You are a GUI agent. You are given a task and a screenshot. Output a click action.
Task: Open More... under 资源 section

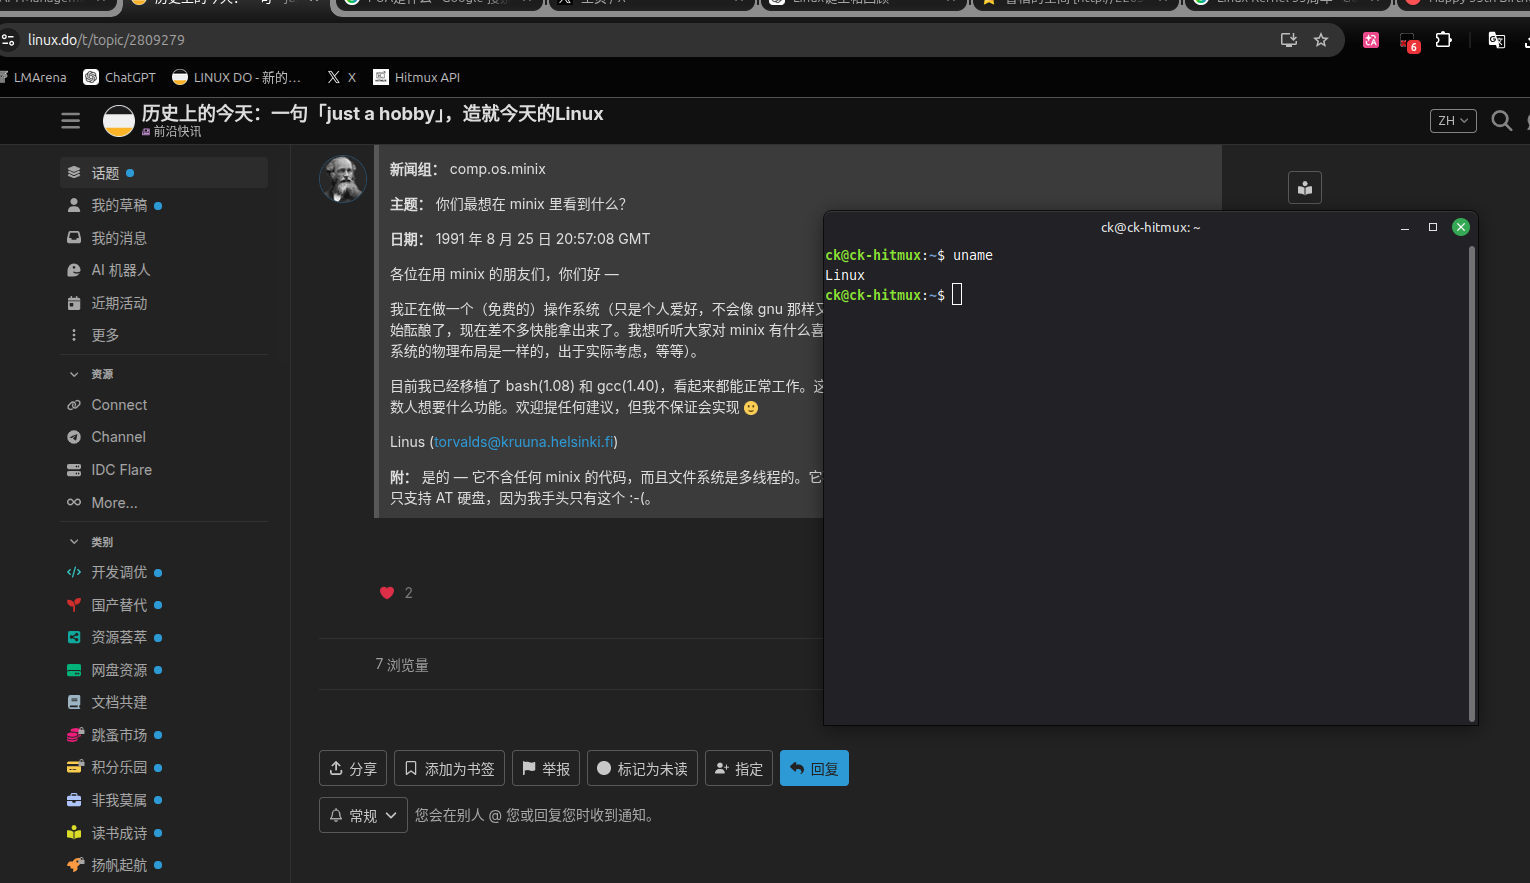coord(164,503)
